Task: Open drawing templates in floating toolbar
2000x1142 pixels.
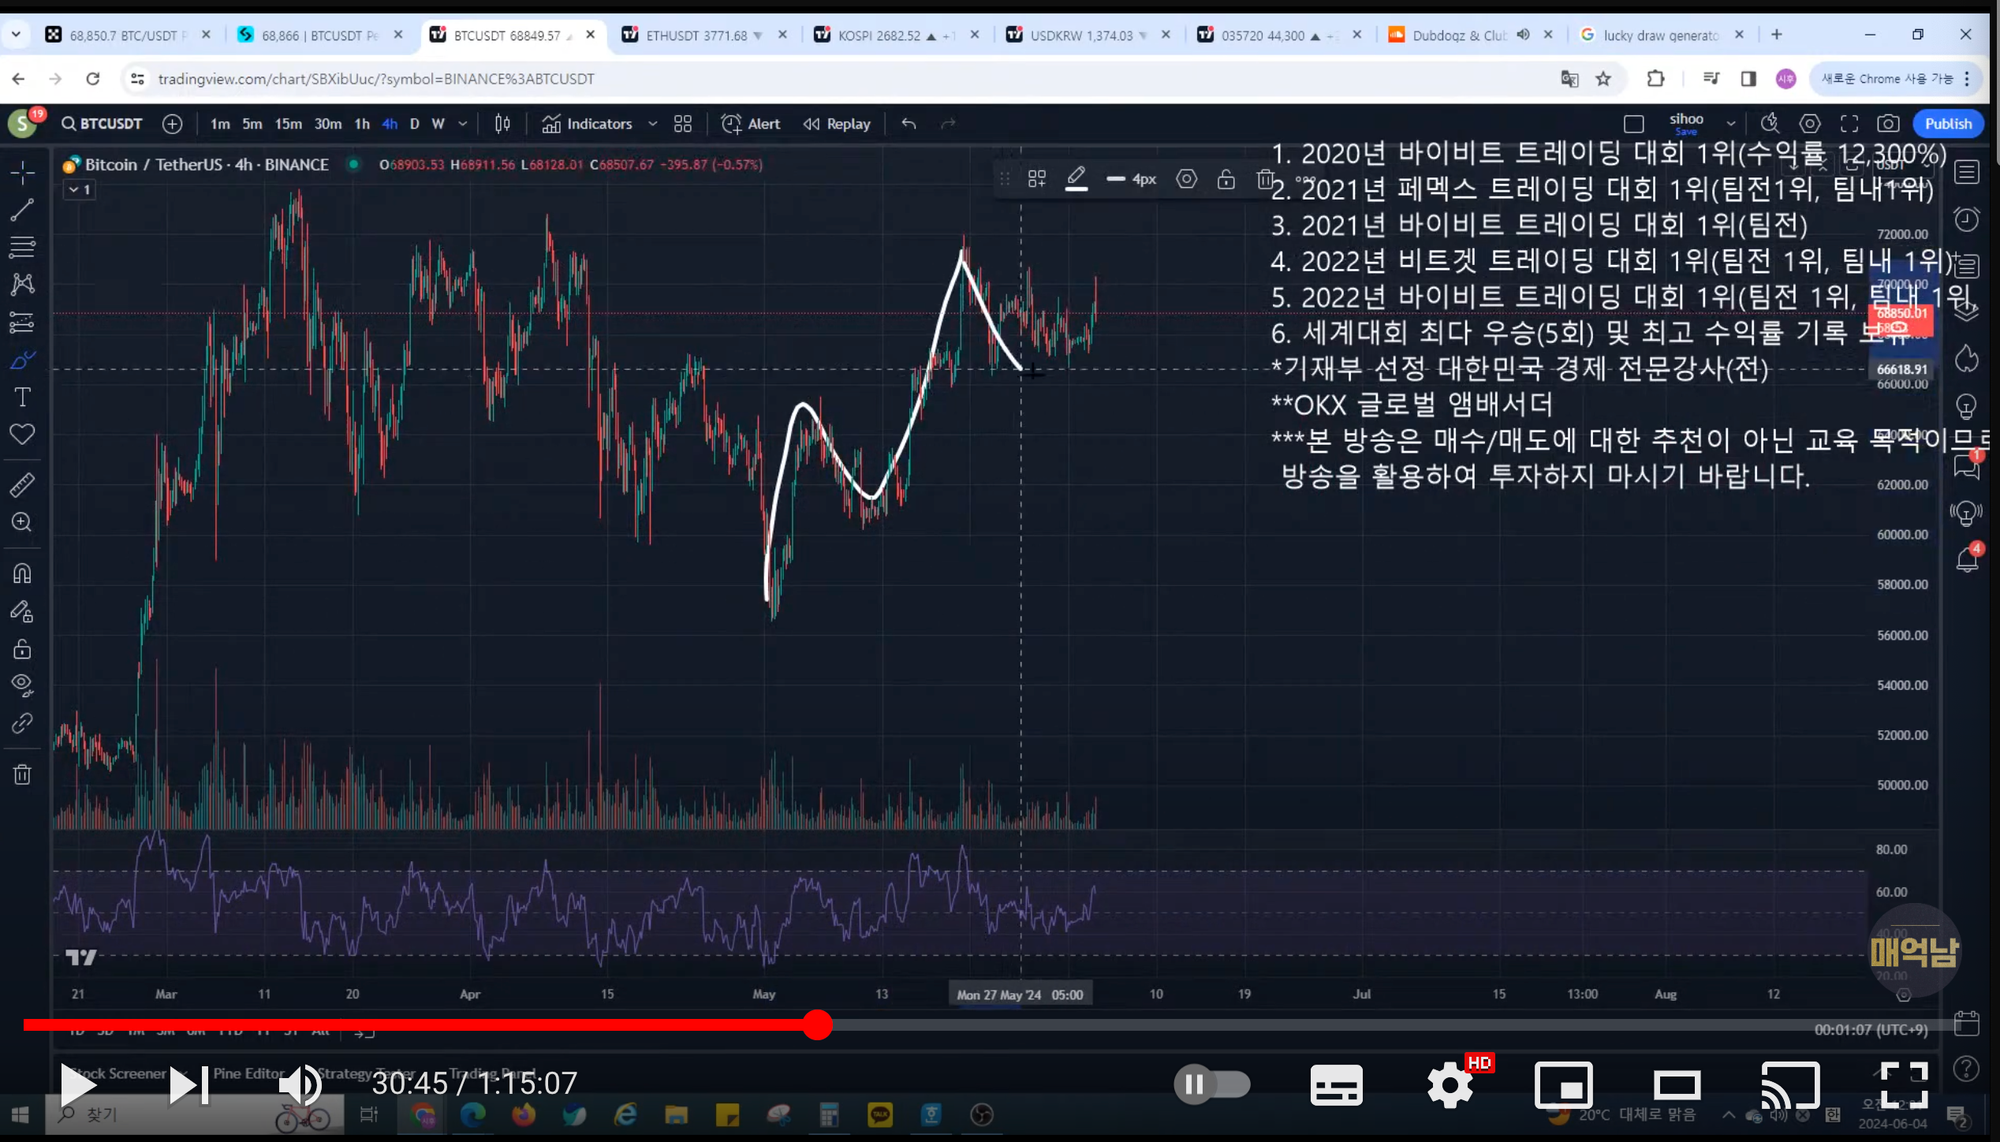Action: [x=1037, y=179]
